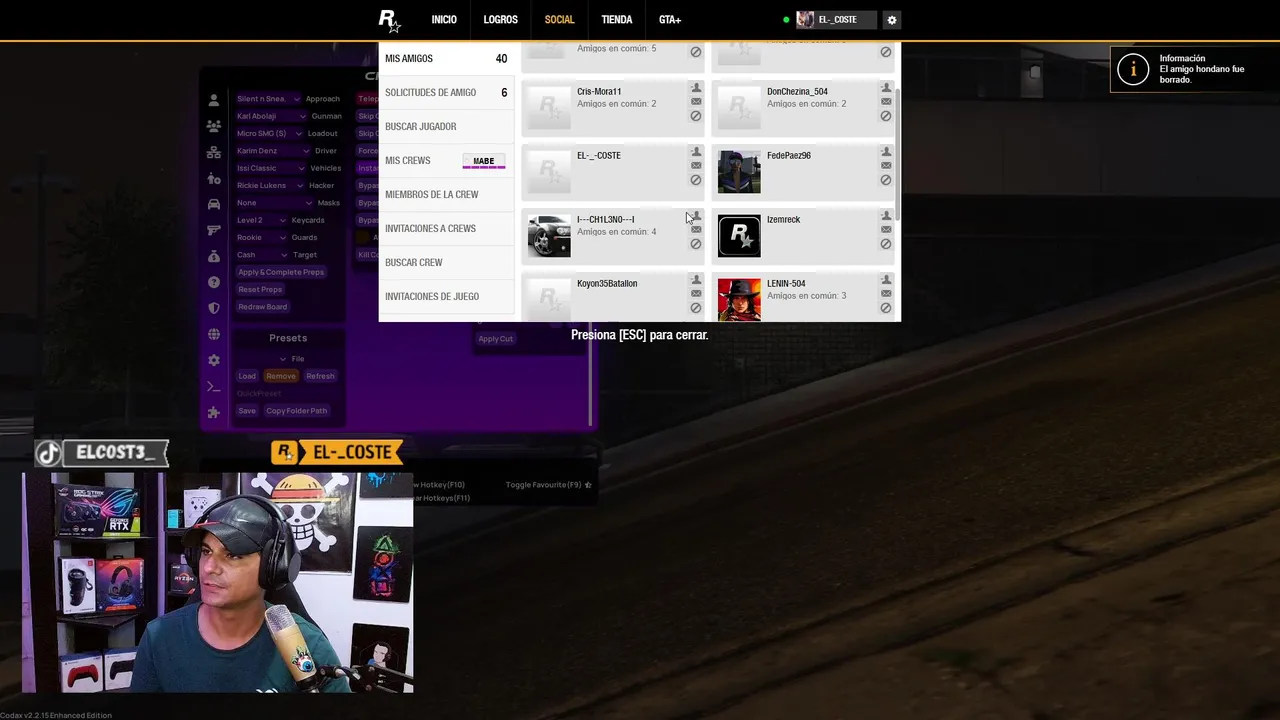The image size is (1280, 720).
Task: Open I---CH1L3N0---I car avatar thumbnail
Action: click(549, 236)
